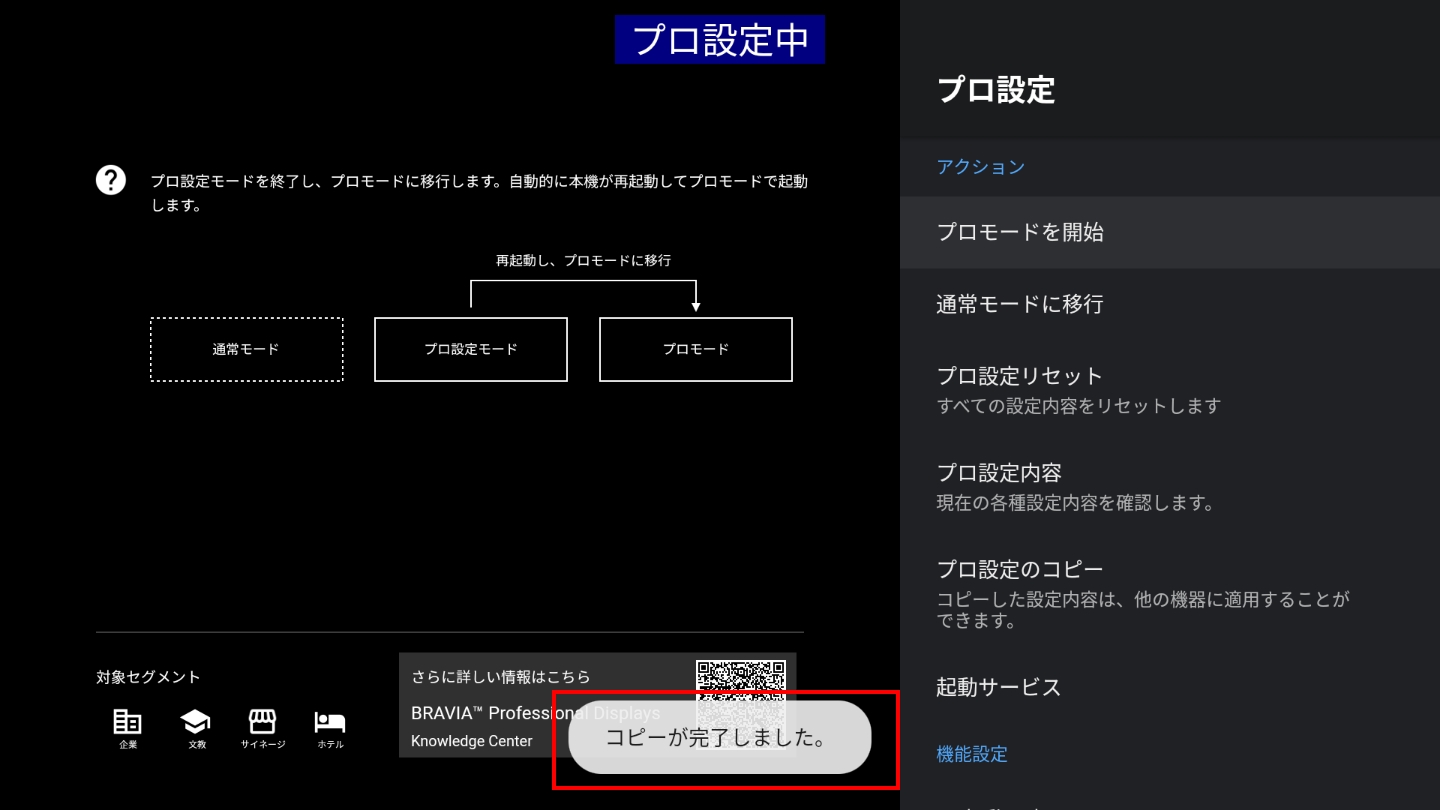
Task: Click the 文教 graduation cap icon
Action: pyautogui.click(x=195, y=722)
